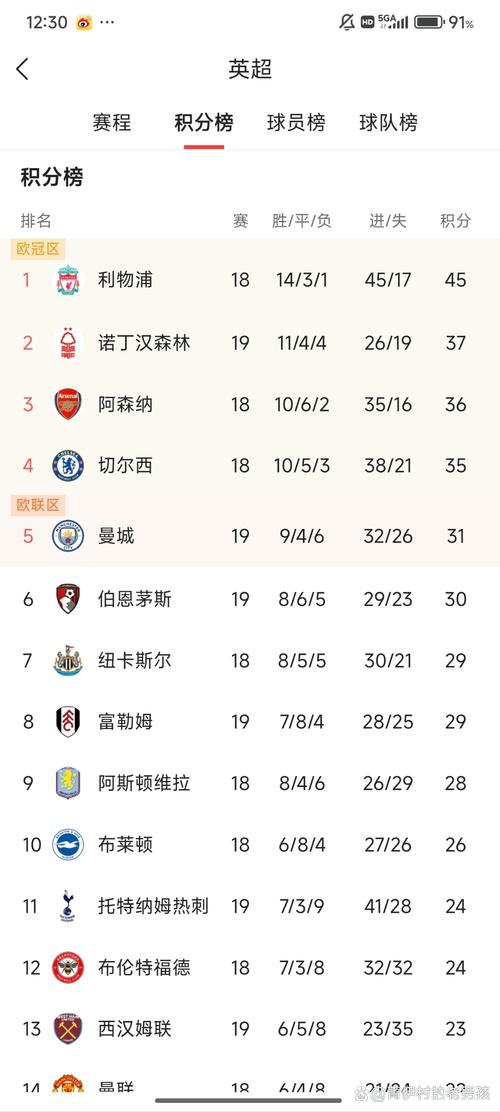This screenshot has height=1112, width=500.
Task: Tap the Tottenham Hotspur logo
Action: pyautogui.click(x=68, y=906)
